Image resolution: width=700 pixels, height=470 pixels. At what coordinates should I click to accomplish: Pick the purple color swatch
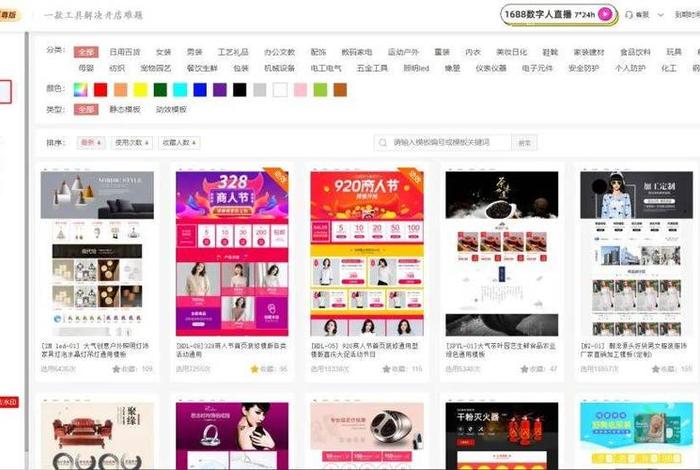(220, 90)
